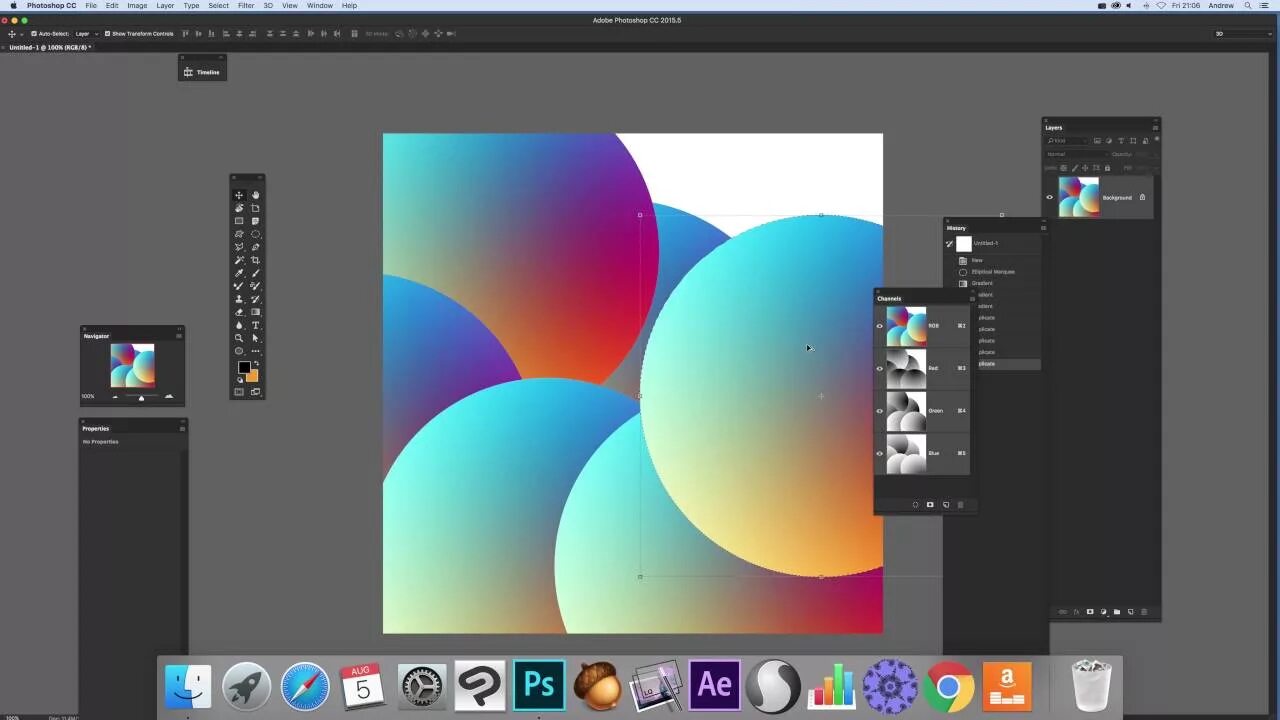Select the Brush tool
This screenshot has width=1280, height=720.
point(255,273)
